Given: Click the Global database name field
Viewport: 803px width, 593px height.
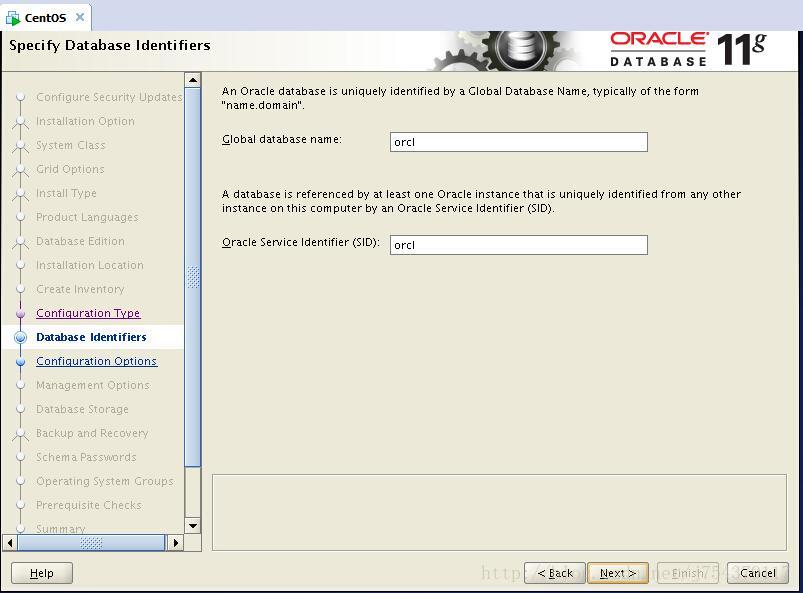Looking at the screenshot, I should [518, 142].
